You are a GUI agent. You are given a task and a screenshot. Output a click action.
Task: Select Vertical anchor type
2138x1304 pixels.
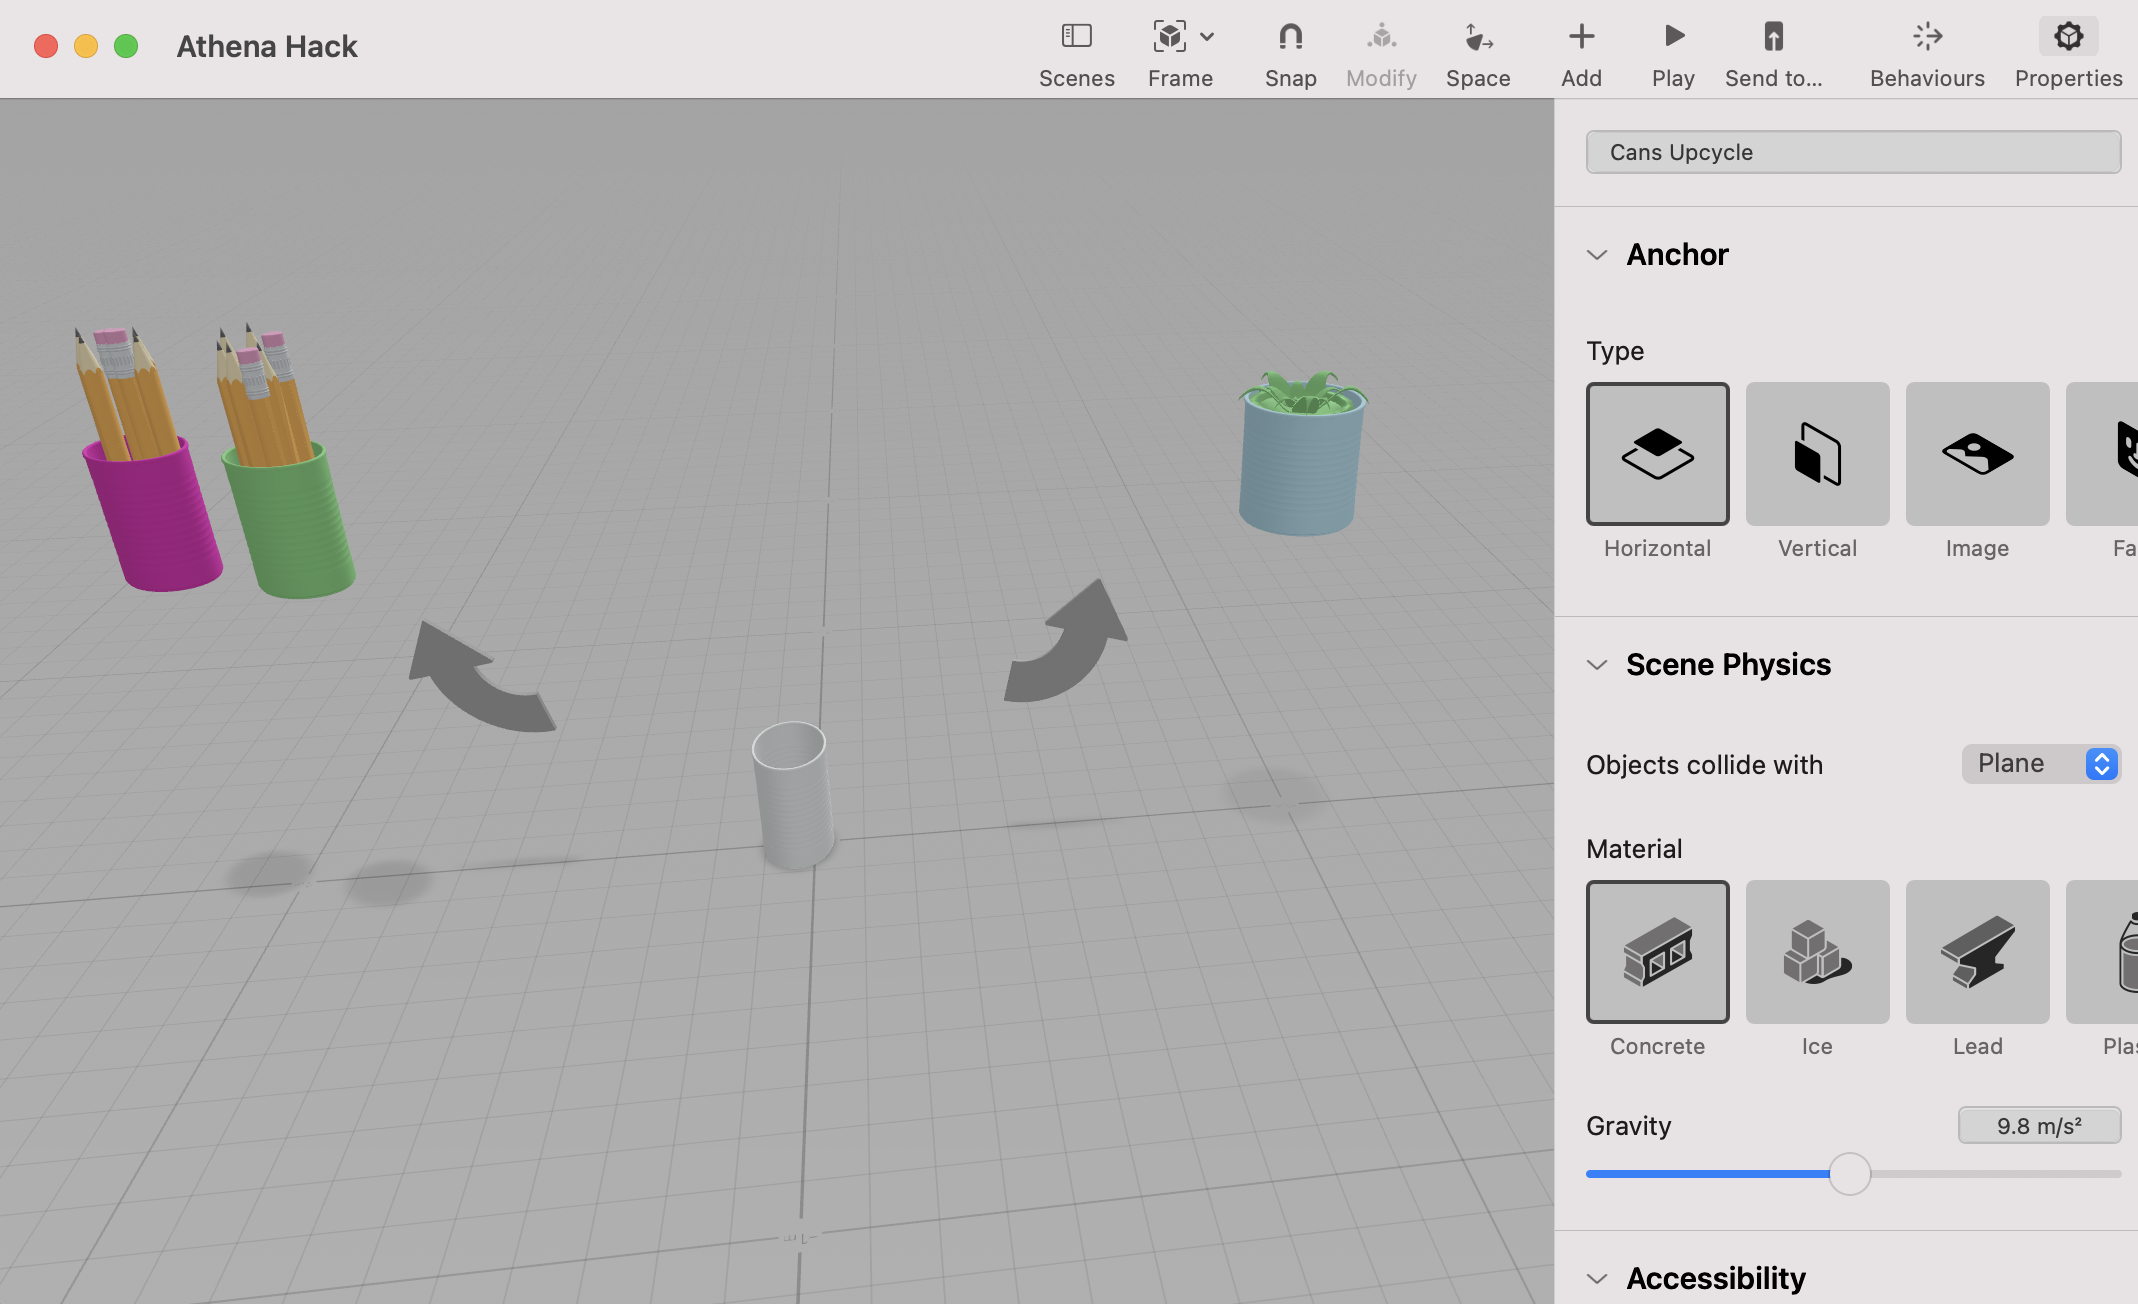coord(1817,454)
